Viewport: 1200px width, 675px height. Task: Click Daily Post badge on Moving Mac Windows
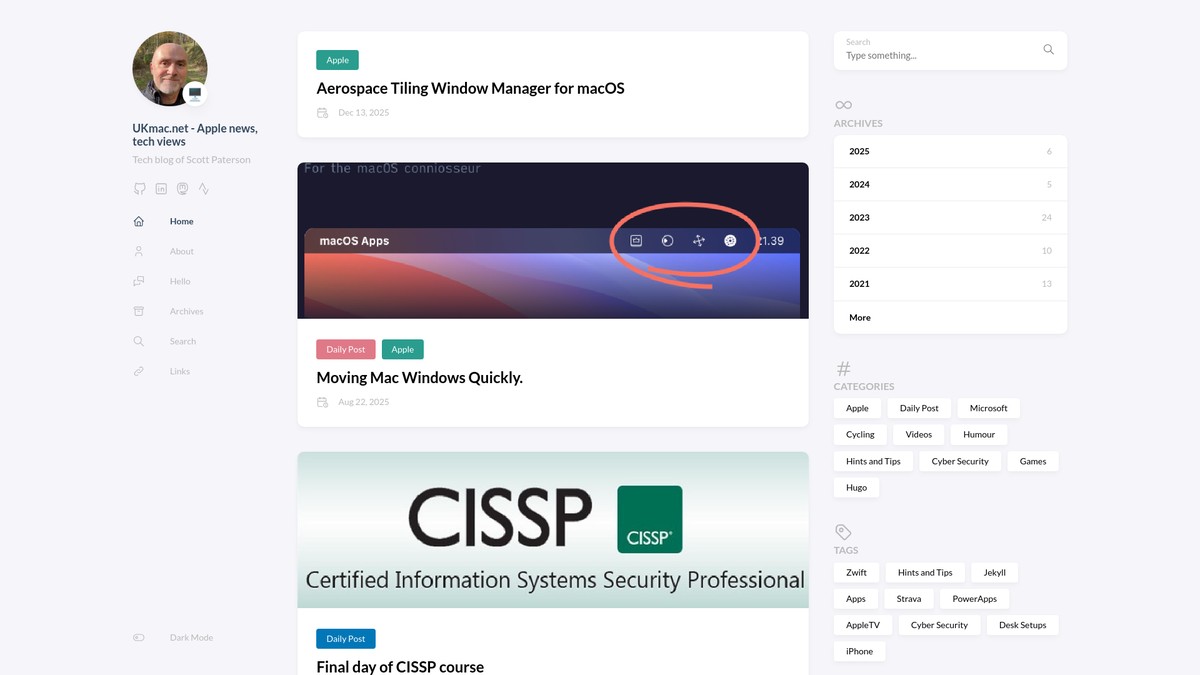(x=346, y=349)
